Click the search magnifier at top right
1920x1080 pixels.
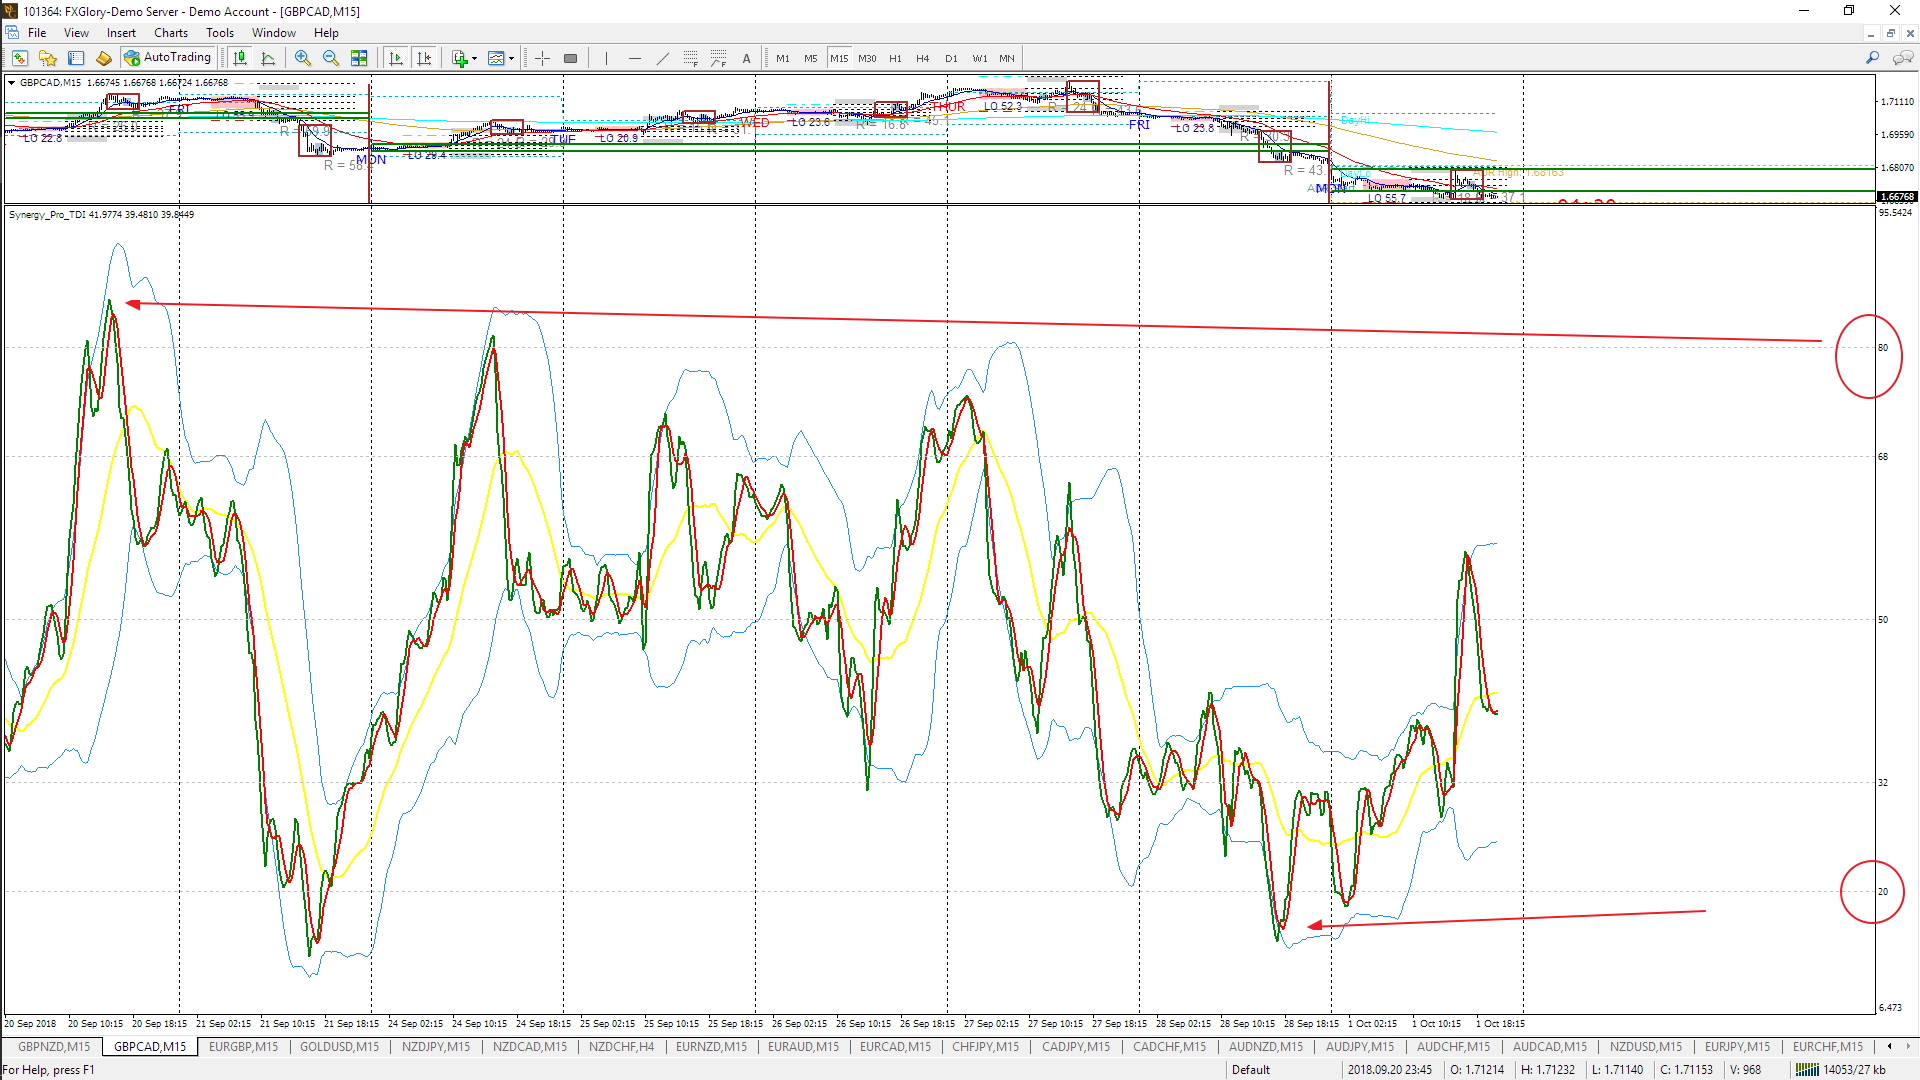click(x=1872, y=58)
